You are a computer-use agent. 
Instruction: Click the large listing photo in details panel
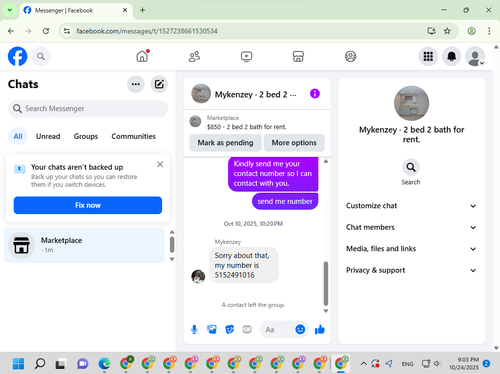(x=411, y=103)
